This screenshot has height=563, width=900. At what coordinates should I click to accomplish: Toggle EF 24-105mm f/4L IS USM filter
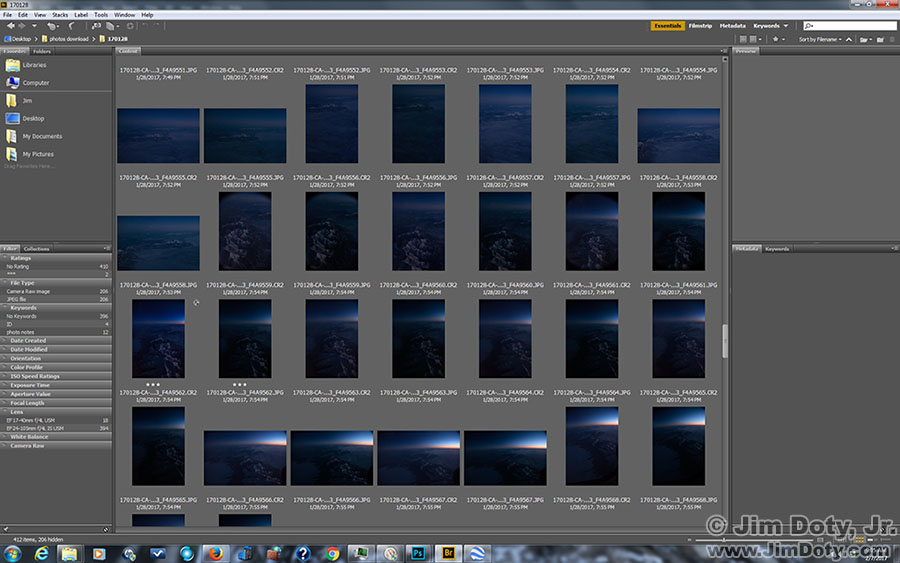pyautogui.click(x=56, y=428)
